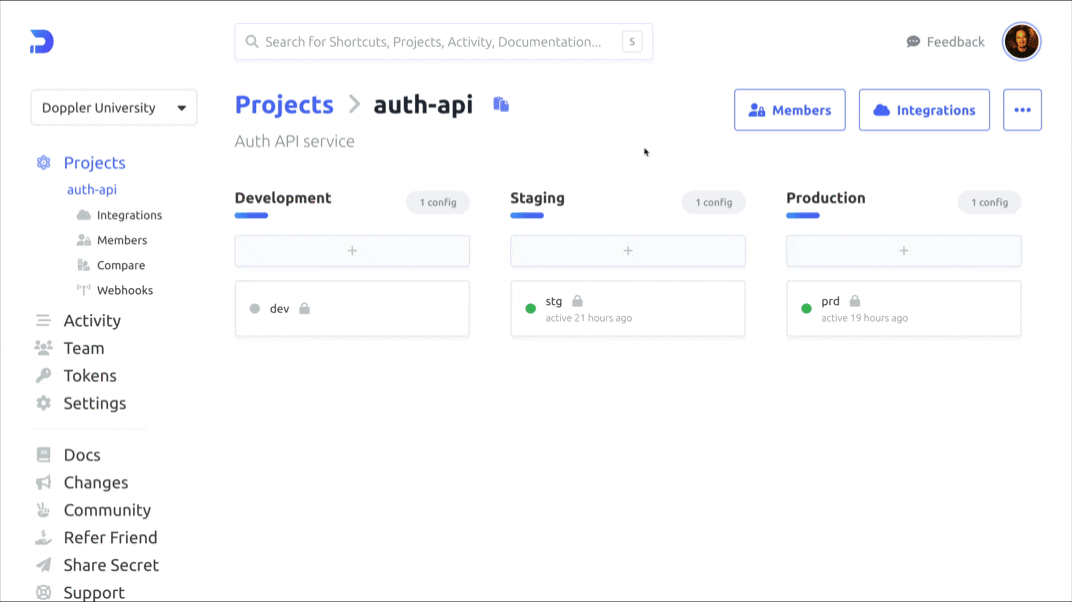Image resolution: width=1072 pixels, height=602 pixels.
Task: Open Tokens from the sidebar
Action: point(90,376)
